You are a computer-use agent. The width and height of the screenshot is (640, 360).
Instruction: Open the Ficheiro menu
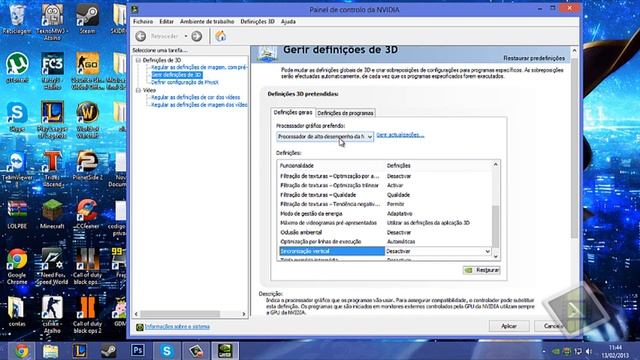143,22
